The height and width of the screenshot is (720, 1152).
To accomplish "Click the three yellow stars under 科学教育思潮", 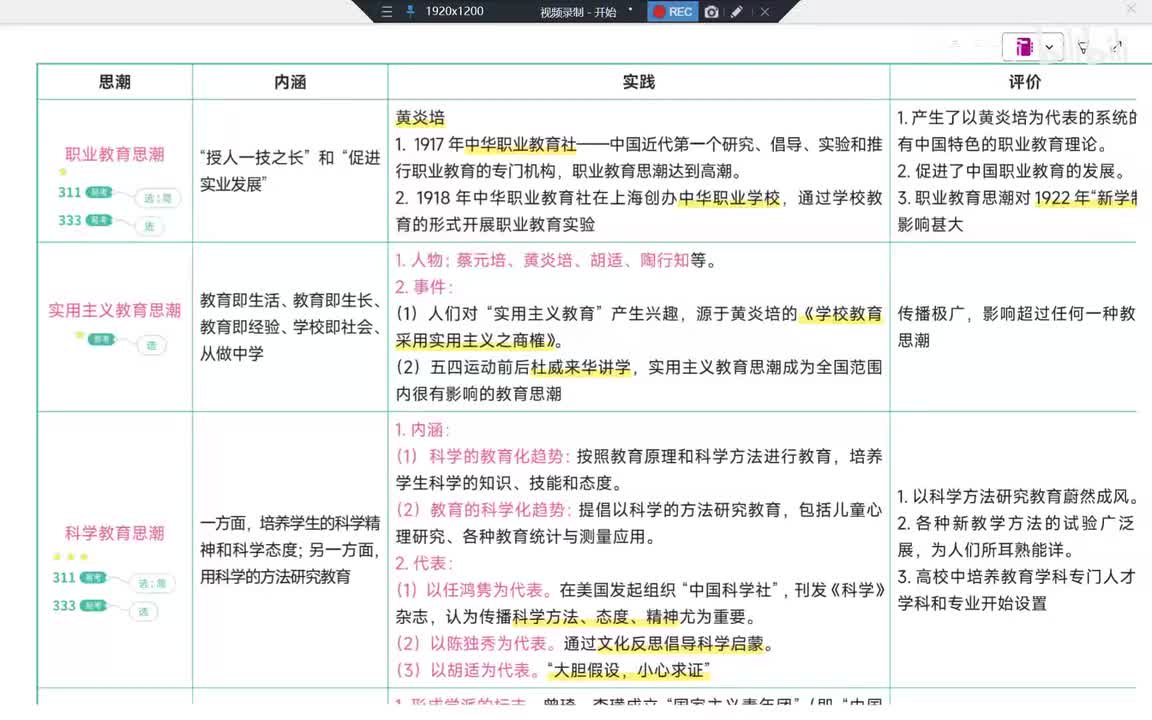I will 70,556.
